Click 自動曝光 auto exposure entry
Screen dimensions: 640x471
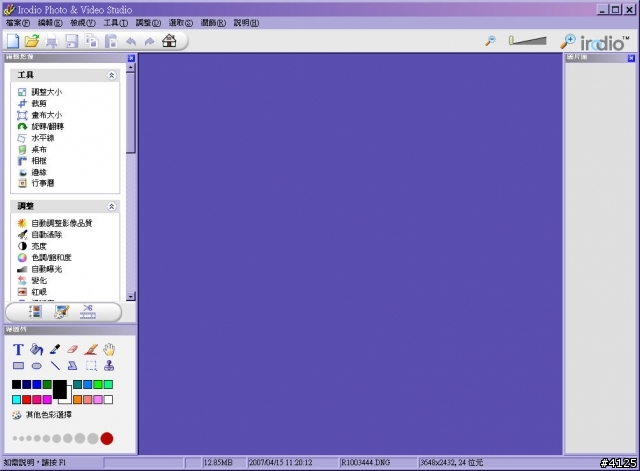(40, 269)
